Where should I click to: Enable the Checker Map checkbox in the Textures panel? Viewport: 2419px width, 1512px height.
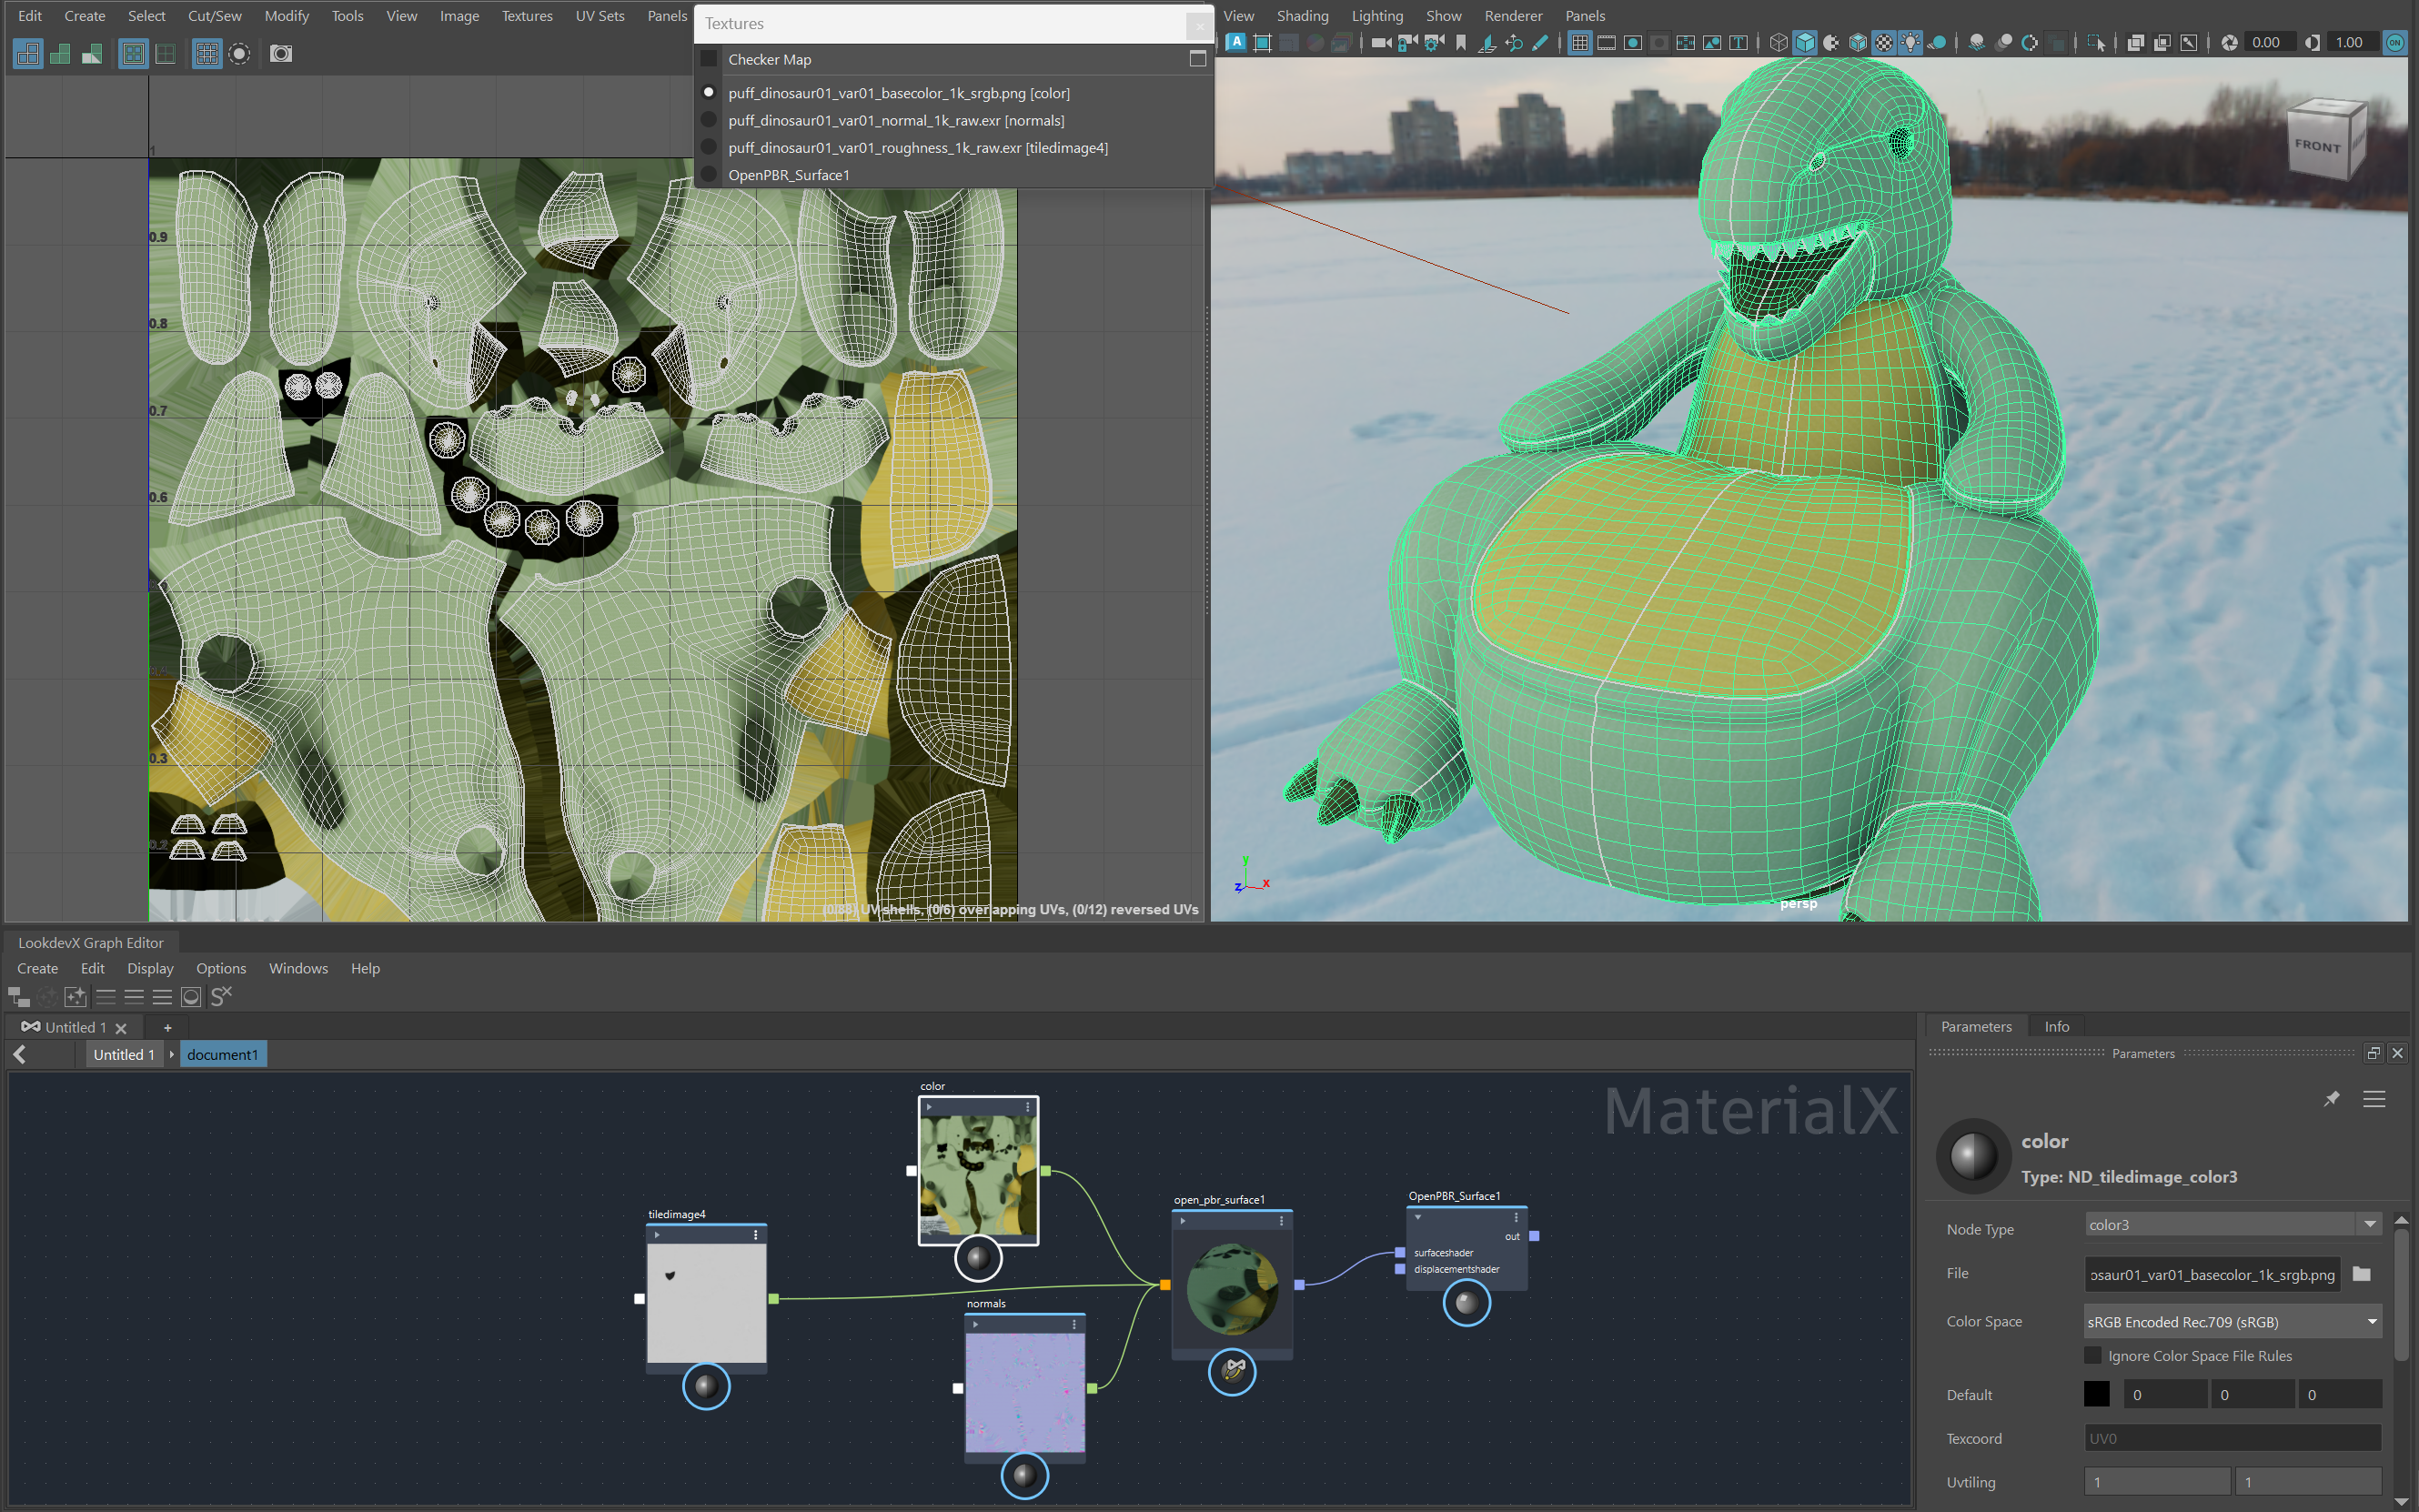point(709,58)
